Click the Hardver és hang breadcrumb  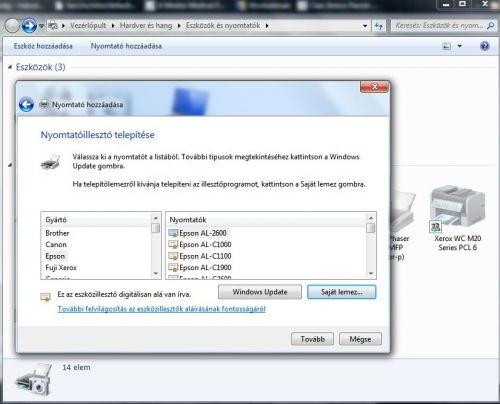(146, 26)
